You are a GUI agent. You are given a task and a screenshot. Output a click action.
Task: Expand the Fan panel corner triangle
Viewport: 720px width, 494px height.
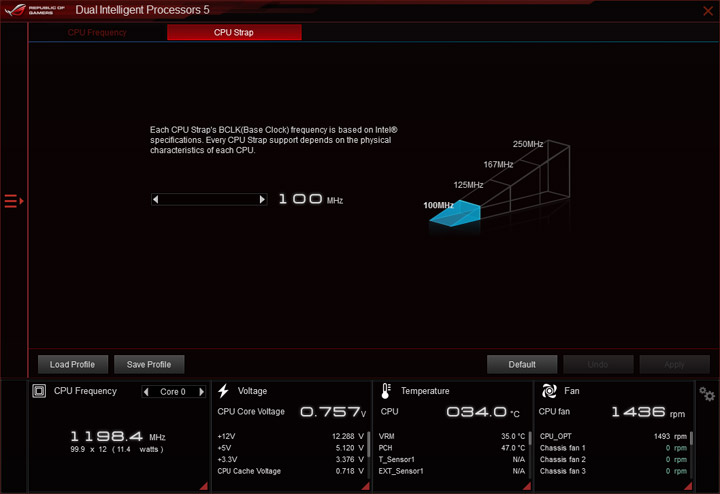click(x=688, y=486)
